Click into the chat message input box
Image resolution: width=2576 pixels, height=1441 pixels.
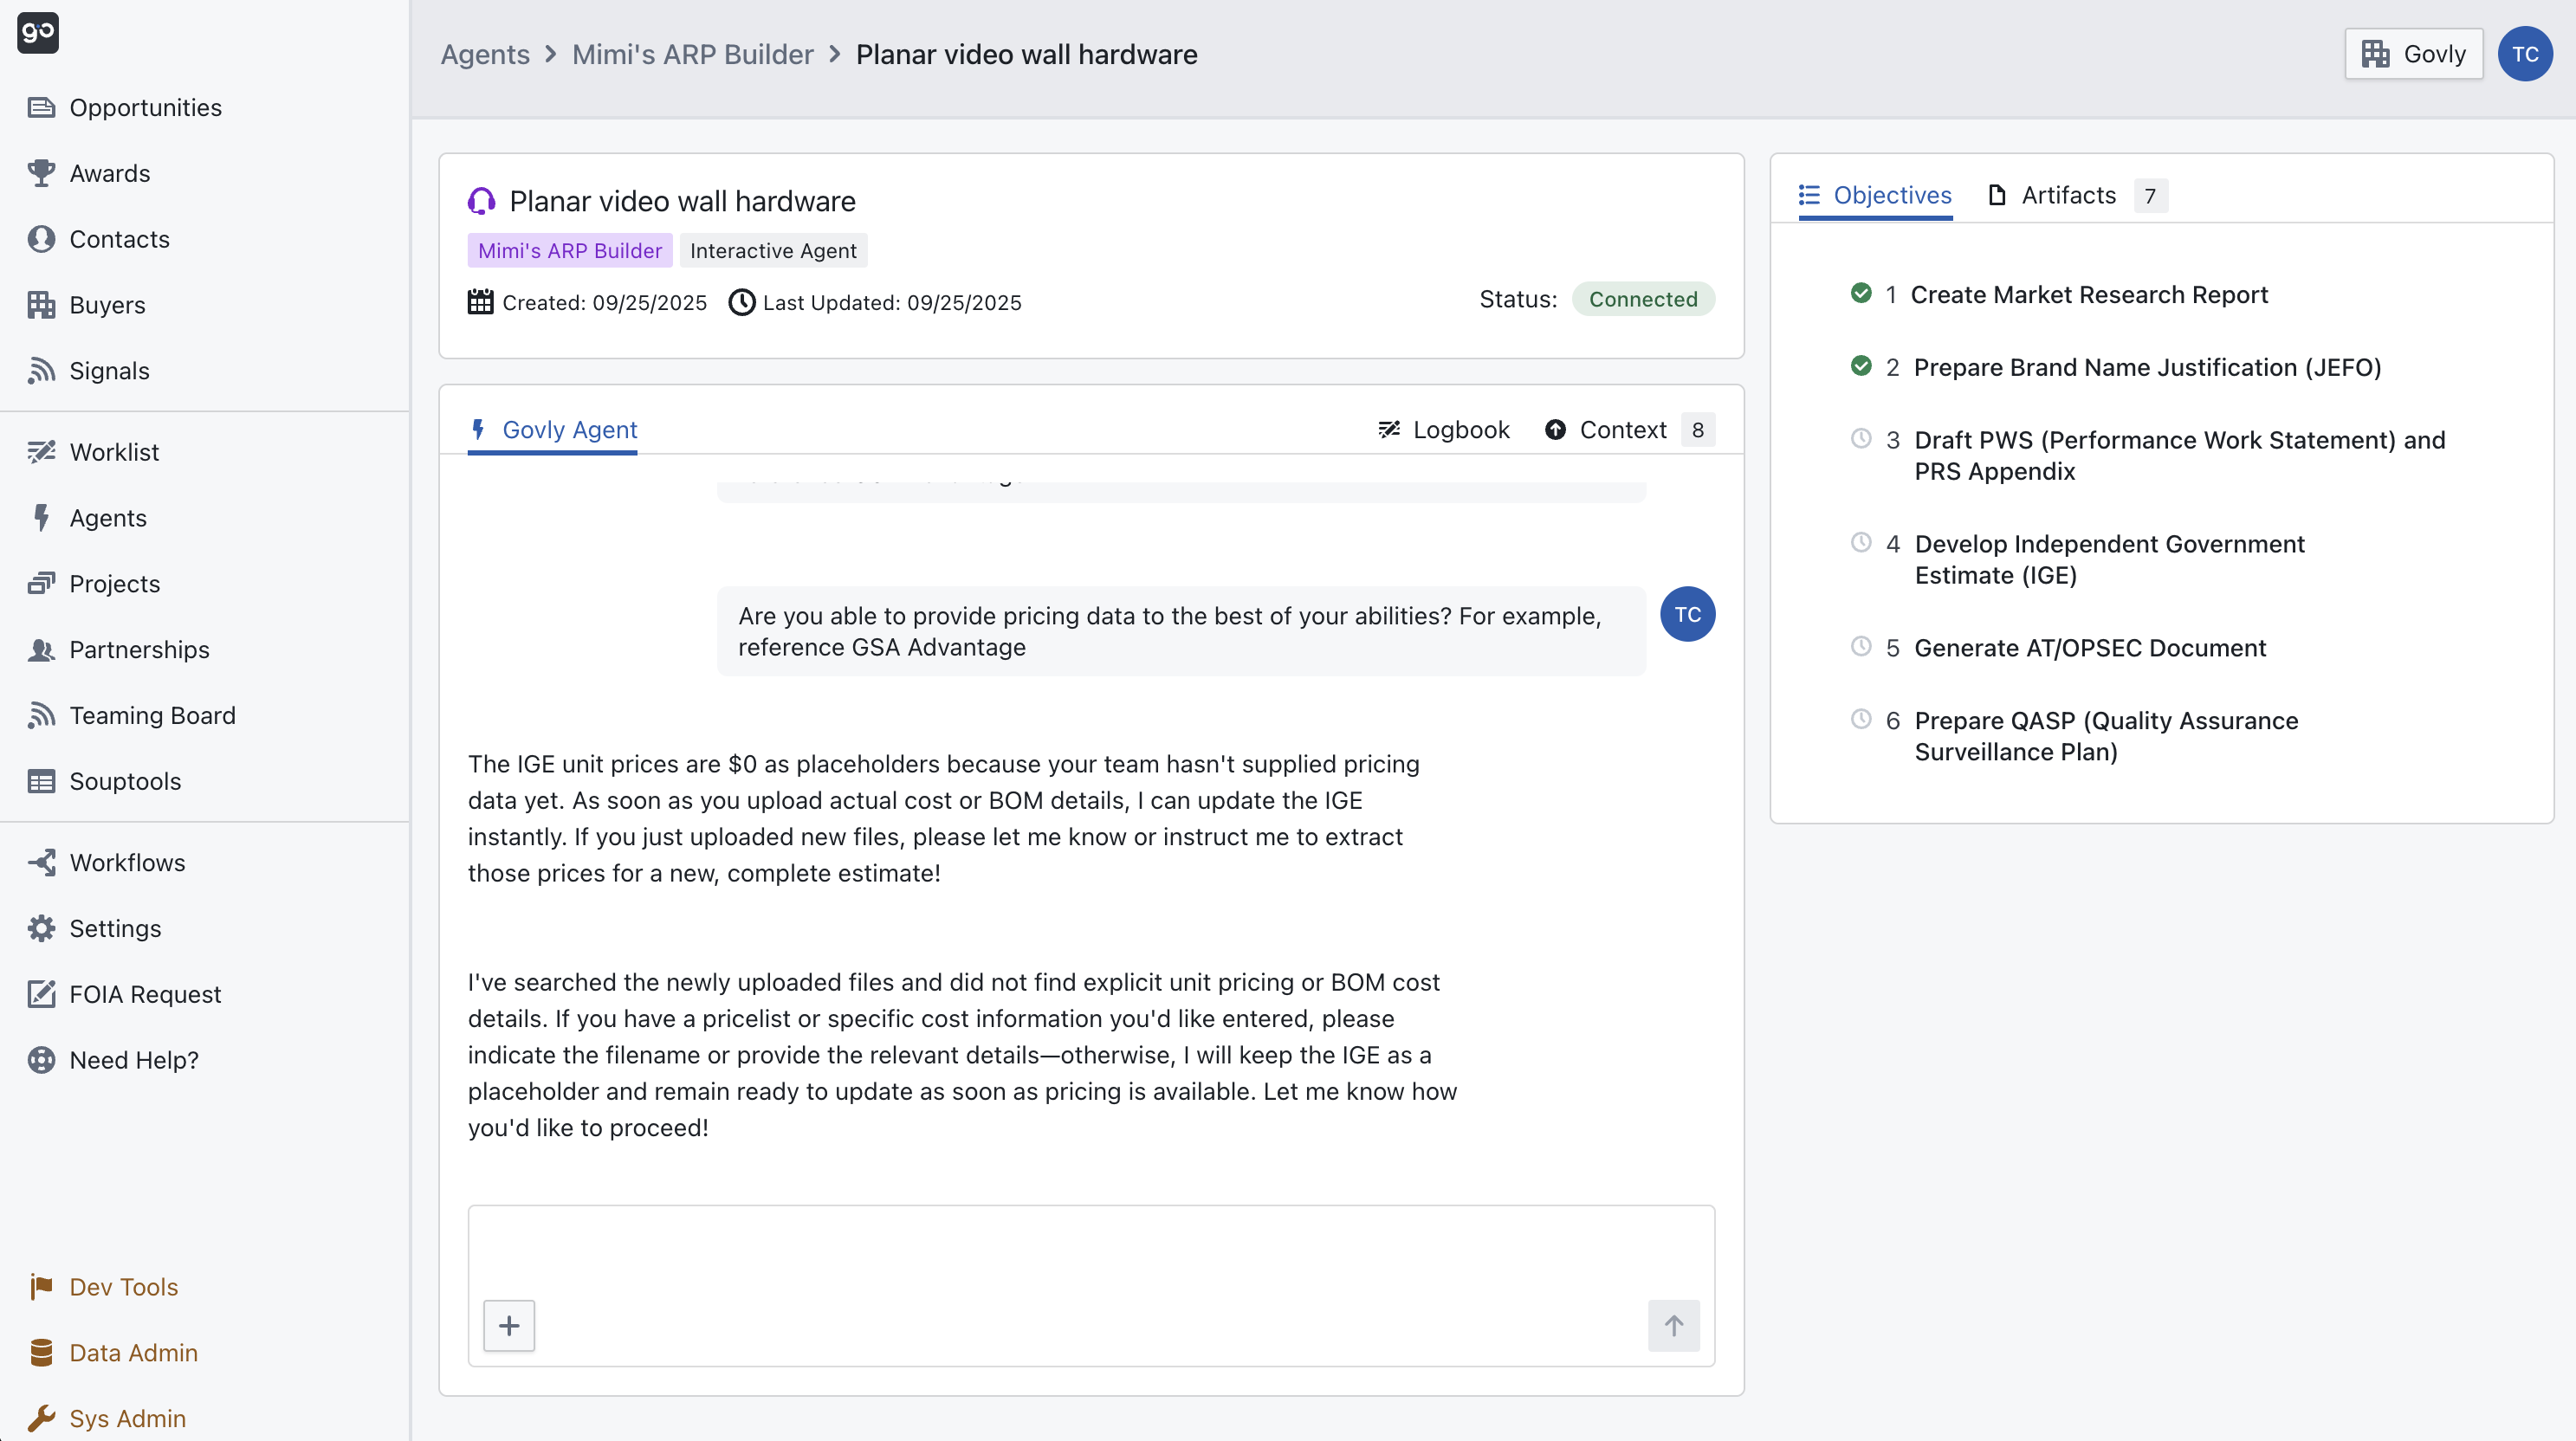tap(1090, 1250)
